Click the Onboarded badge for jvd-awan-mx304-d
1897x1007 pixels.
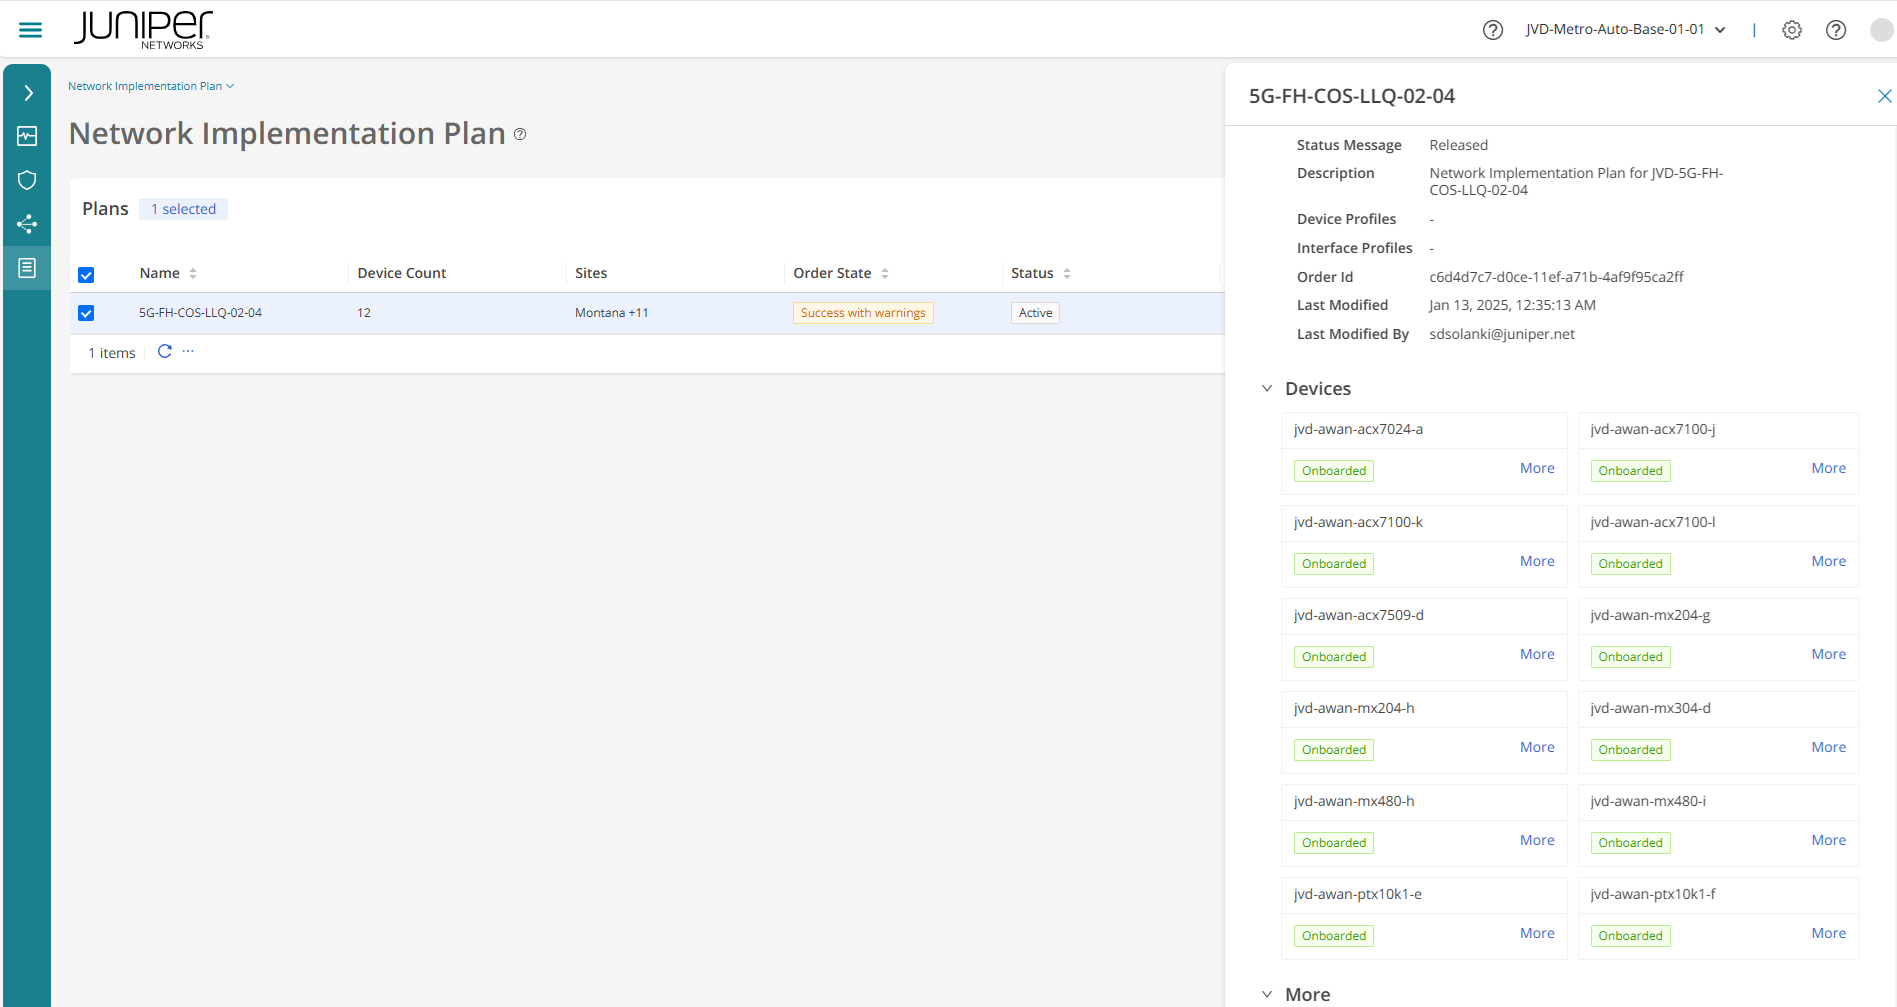[1630, 750]
